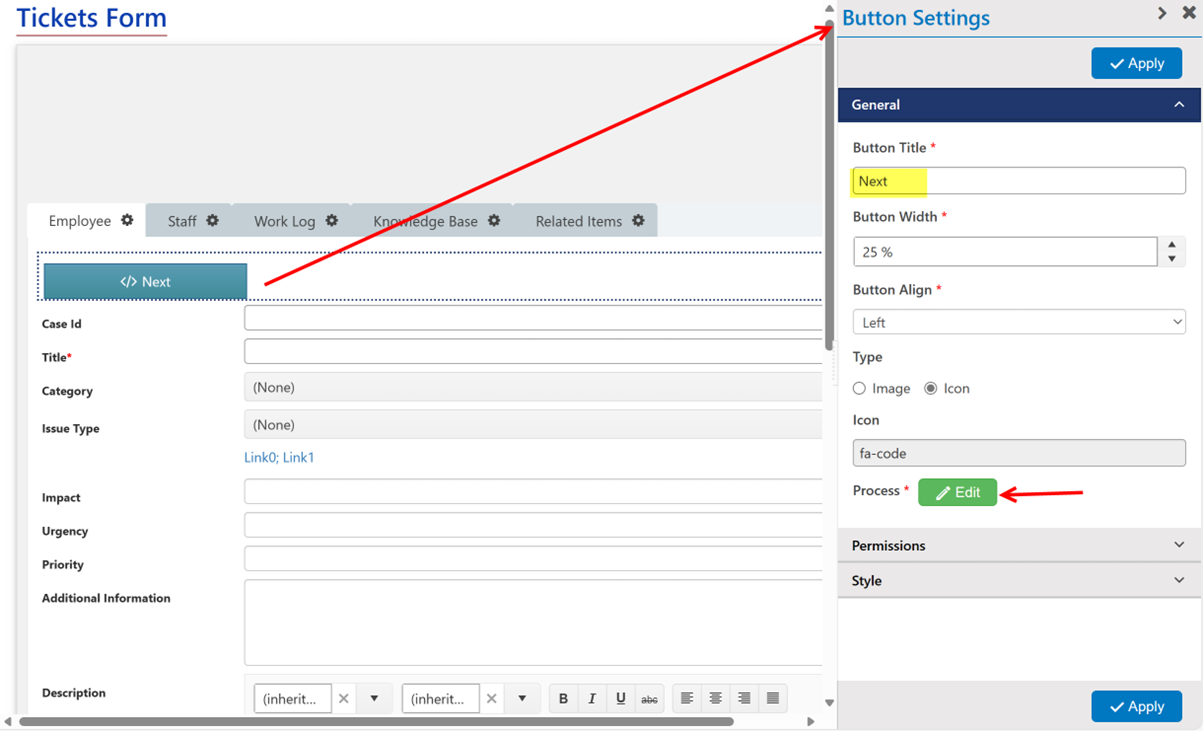Click the green Edit button for Process

957,492
